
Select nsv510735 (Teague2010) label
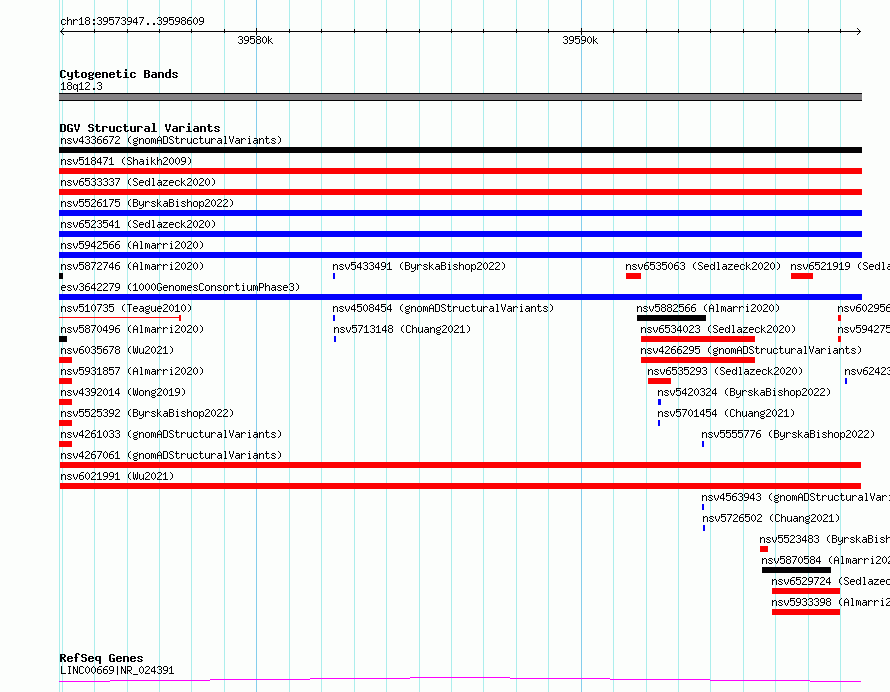coord(126,308)
